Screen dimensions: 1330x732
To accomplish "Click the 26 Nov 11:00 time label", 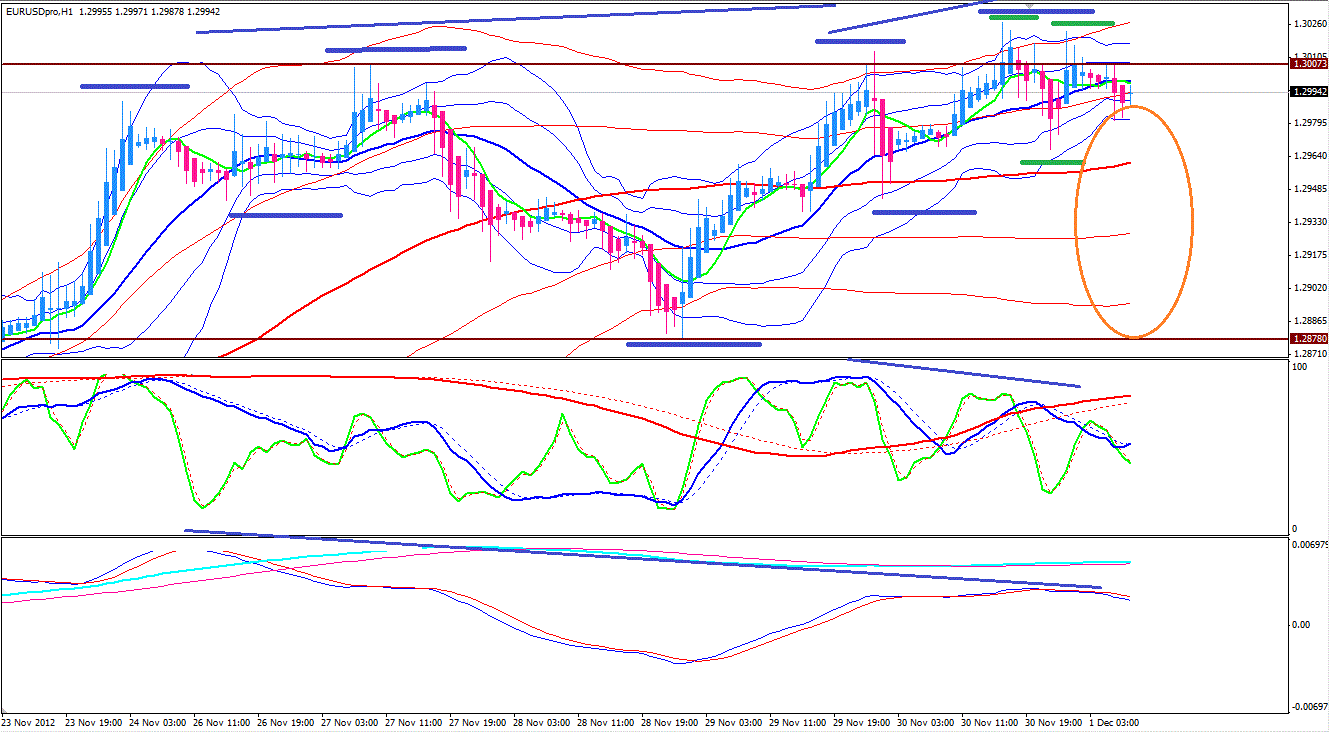I will [x=222, y=722].
